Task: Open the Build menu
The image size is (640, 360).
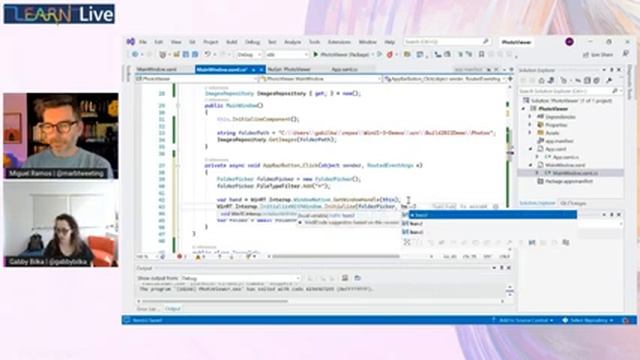Action: [x=231, y=42]
